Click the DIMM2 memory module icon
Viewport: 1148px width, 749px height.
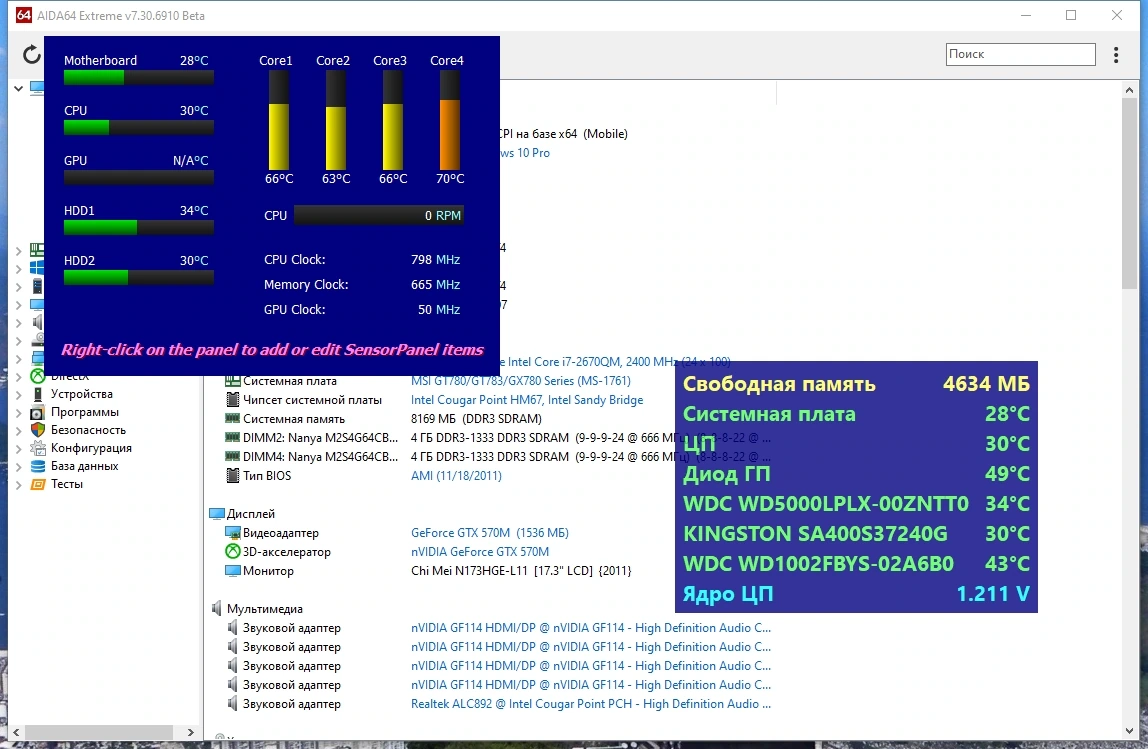(233, 438)
